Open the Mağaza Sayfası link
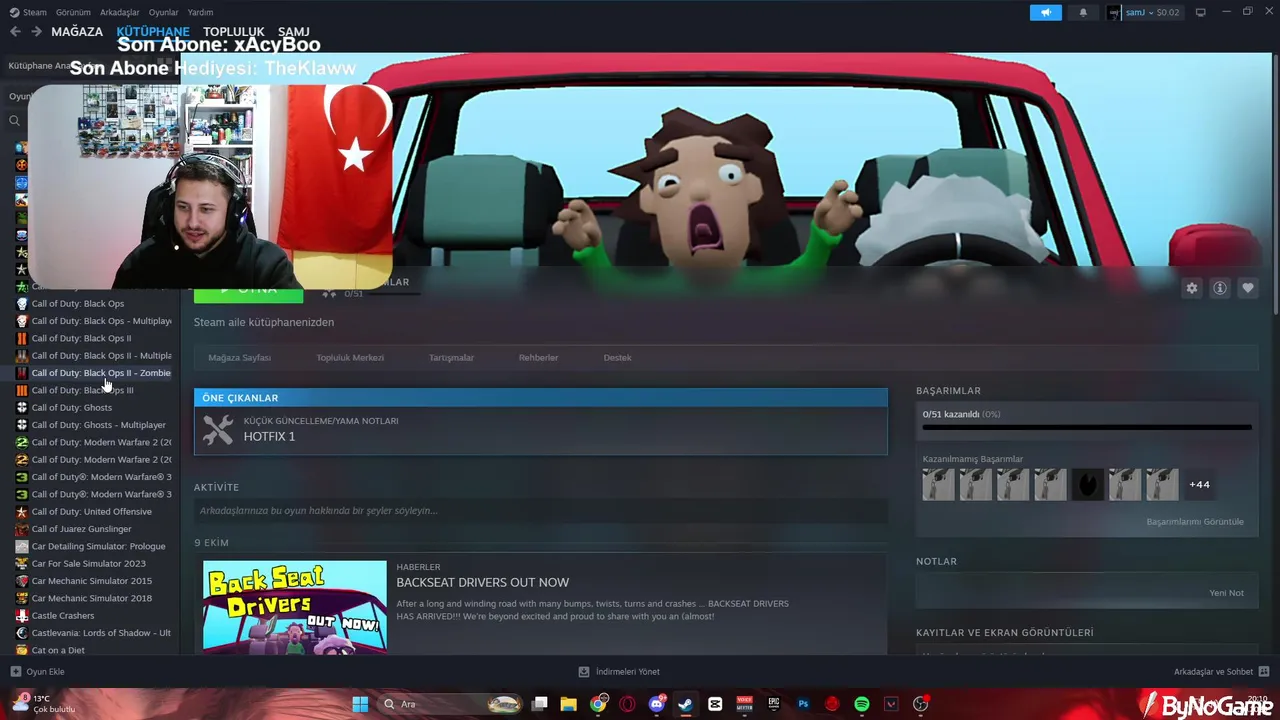This screenshot has width=1280, height=720. tap(239, 357)
